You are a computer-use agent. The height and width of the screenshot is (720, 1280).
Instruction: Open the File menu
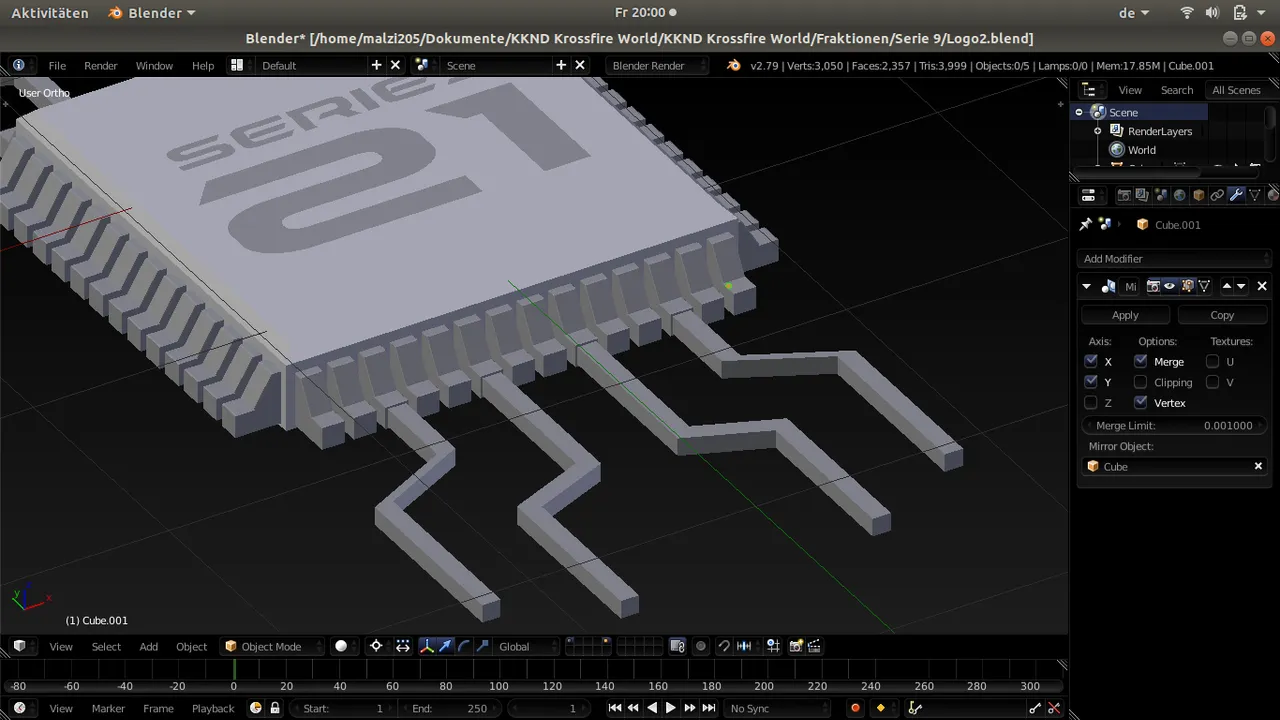pos(57,65)
